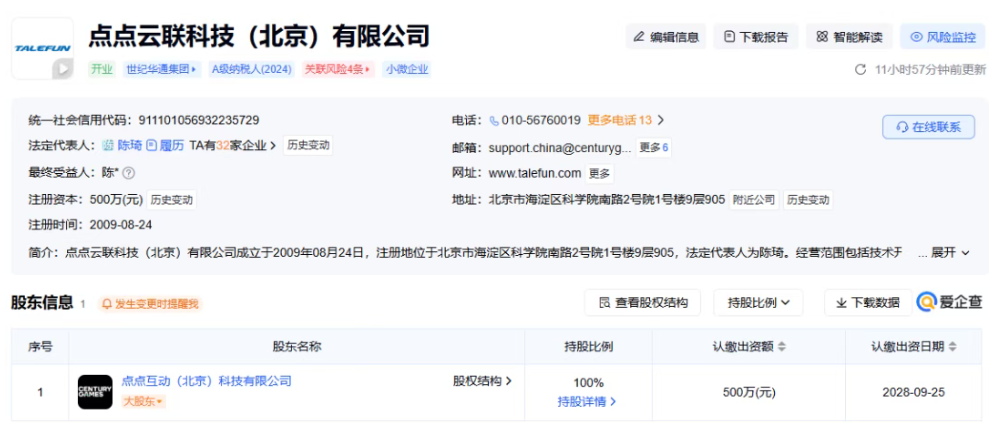Image resolution: width=1002 pixels, height=438 pixels.
Task: Click the play icon under TALEFUN logo
Action: [62, 68]
